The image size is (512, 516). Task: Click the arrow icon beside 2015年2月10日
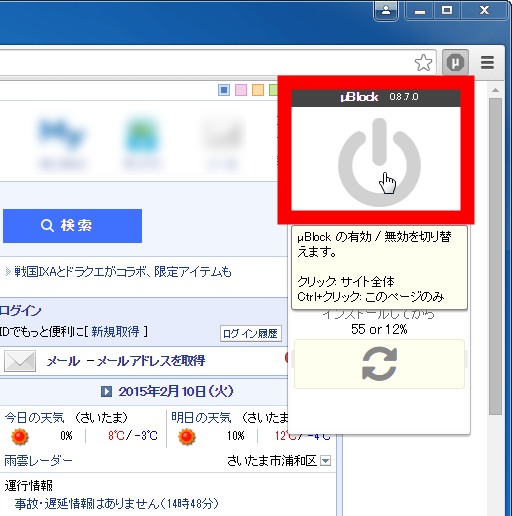pyautogui.click(x=106, y=391)
